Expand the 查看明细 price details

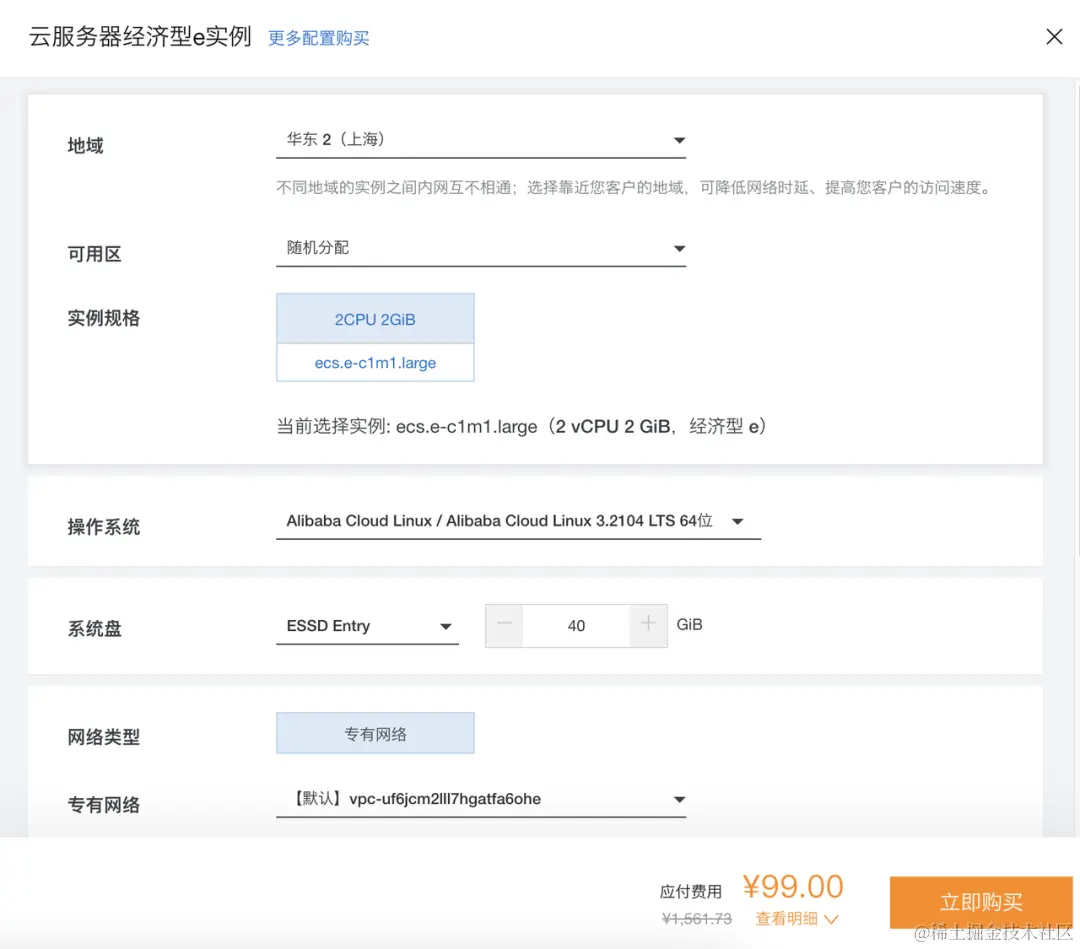point(790,918)
